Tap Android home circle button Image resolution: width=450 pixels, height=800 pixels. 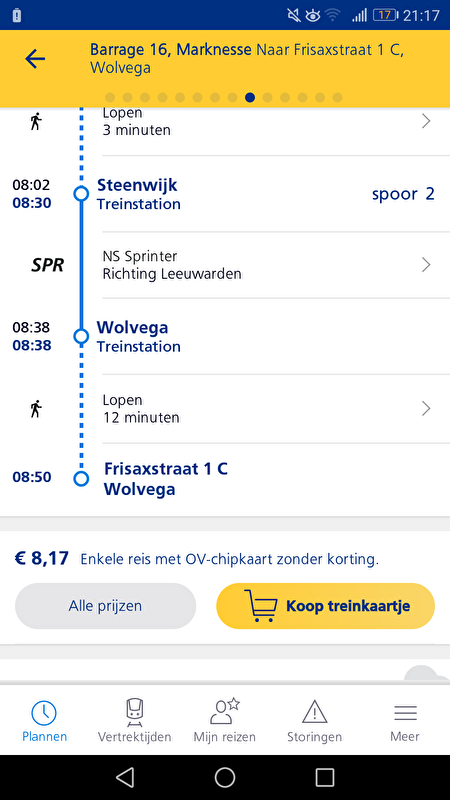(x=225, y=777)
